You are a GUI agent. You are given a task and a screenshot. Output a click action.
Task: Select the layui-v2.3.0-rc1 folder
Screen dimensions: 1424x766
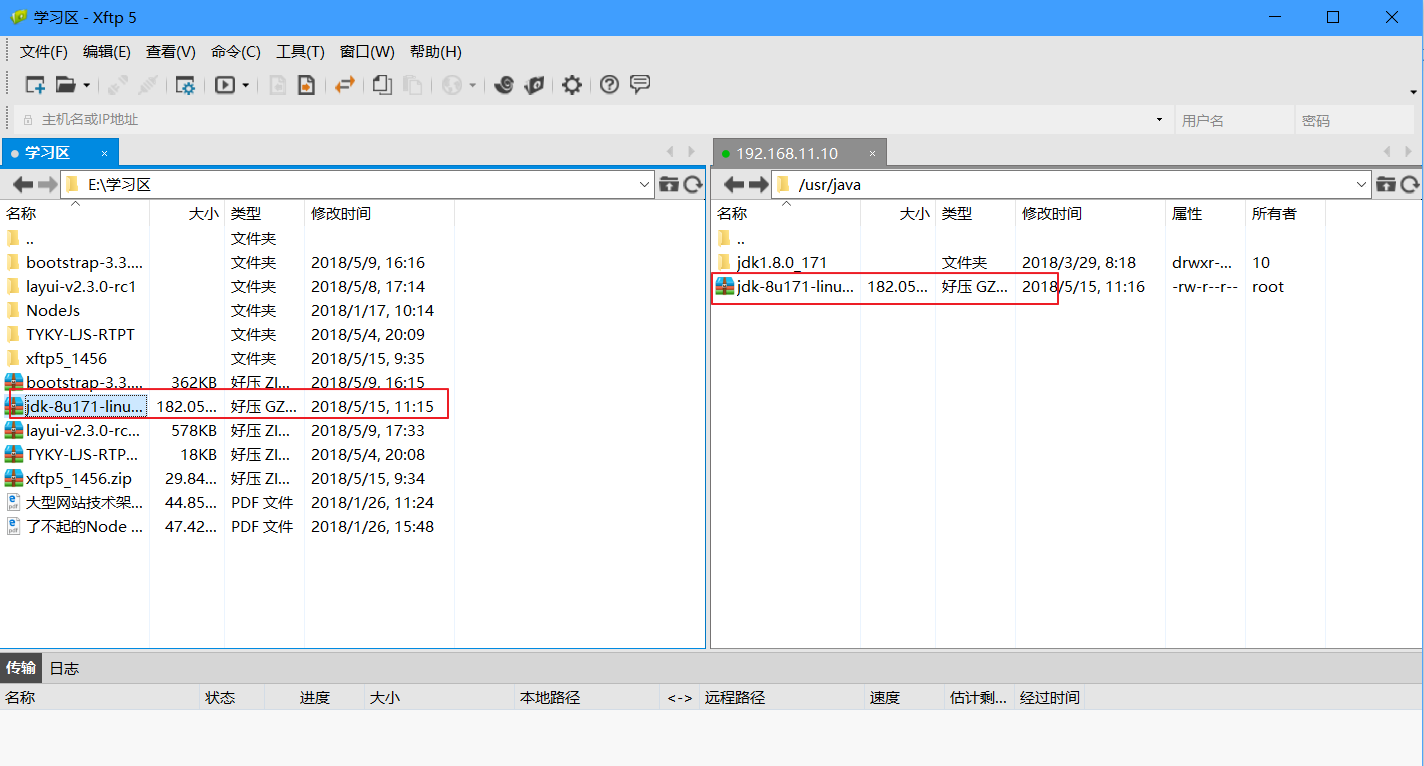[81, 286]
